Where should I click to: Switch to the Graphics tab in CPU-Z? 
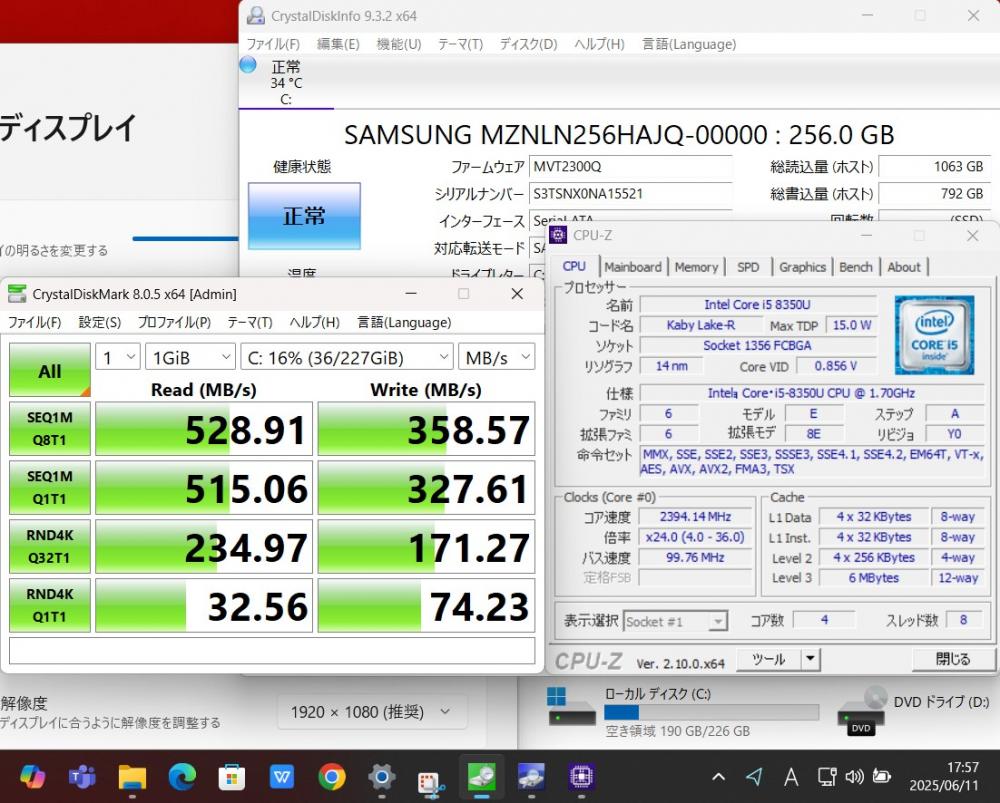tap(802, 267)
